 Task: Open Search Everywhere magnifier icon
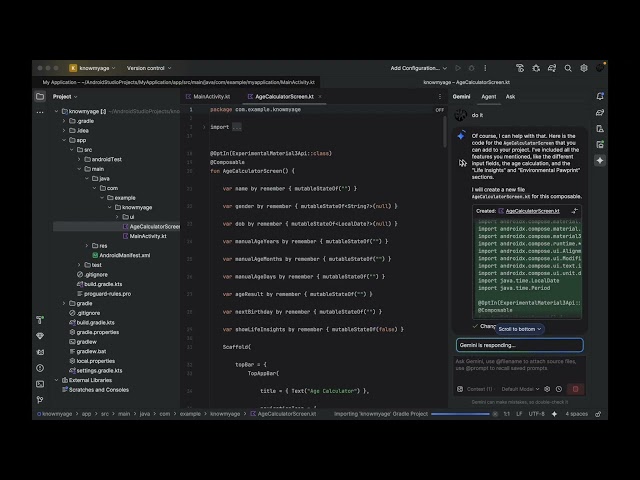click(x=568, y=68)
